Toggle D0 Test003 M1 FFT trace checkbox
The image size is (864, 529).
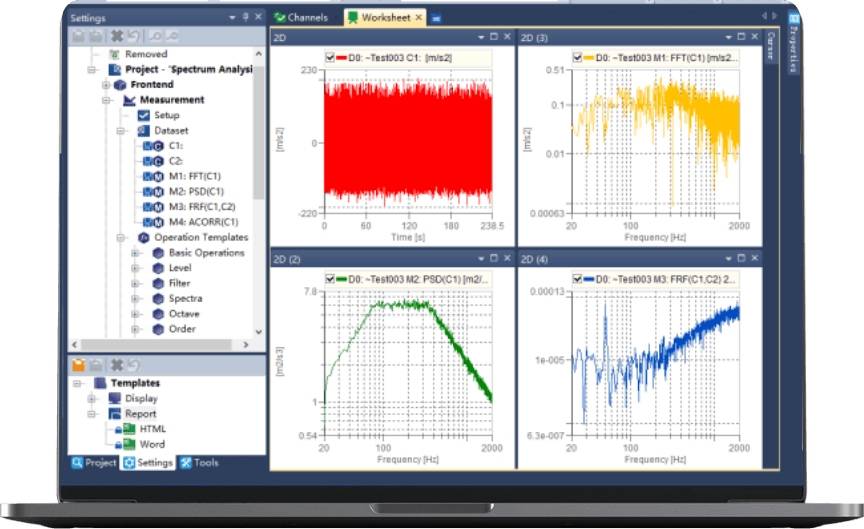point(577,57)
